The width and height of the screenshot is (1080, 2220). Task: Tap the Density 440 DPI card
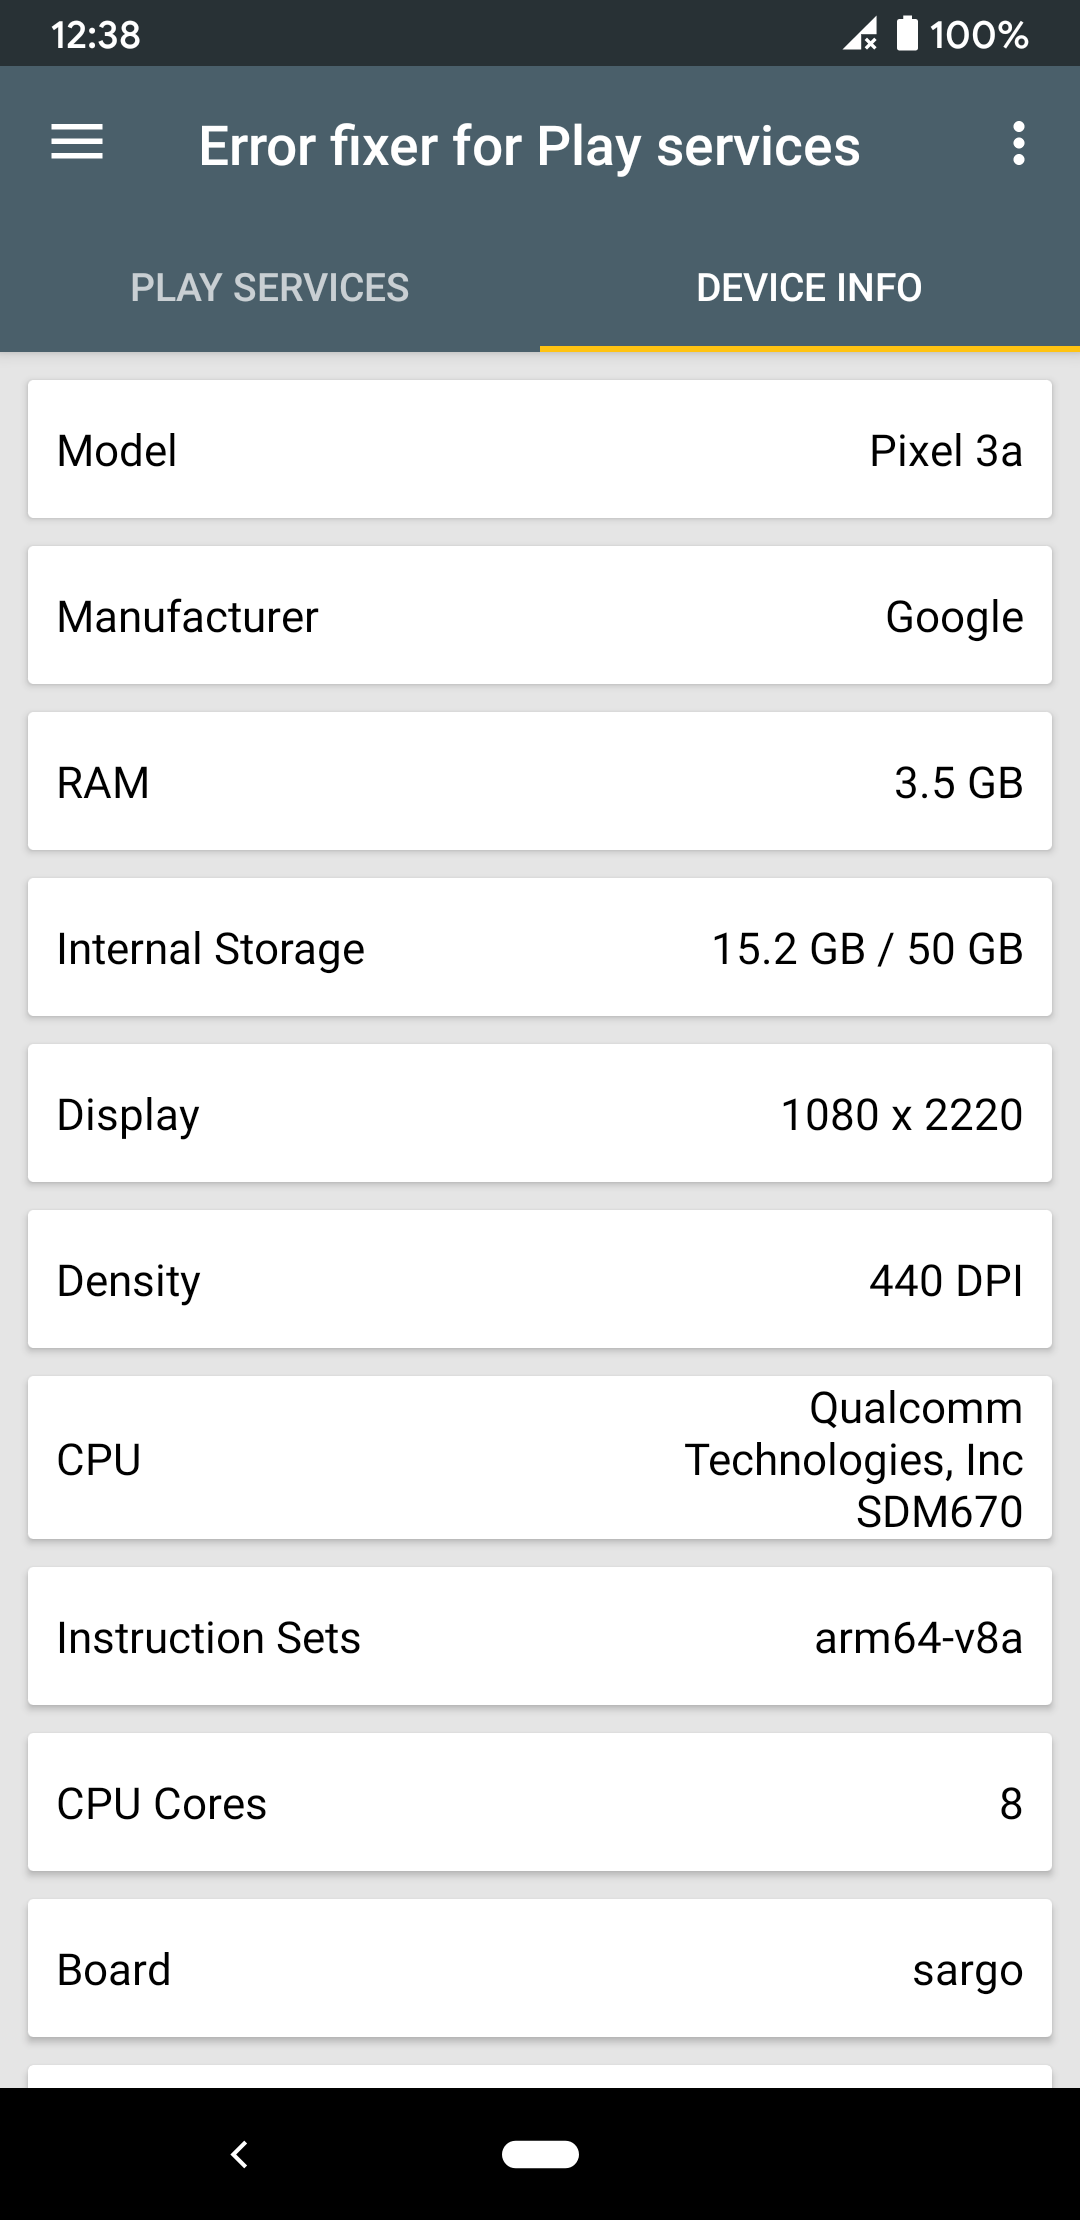click(540, 1279)
